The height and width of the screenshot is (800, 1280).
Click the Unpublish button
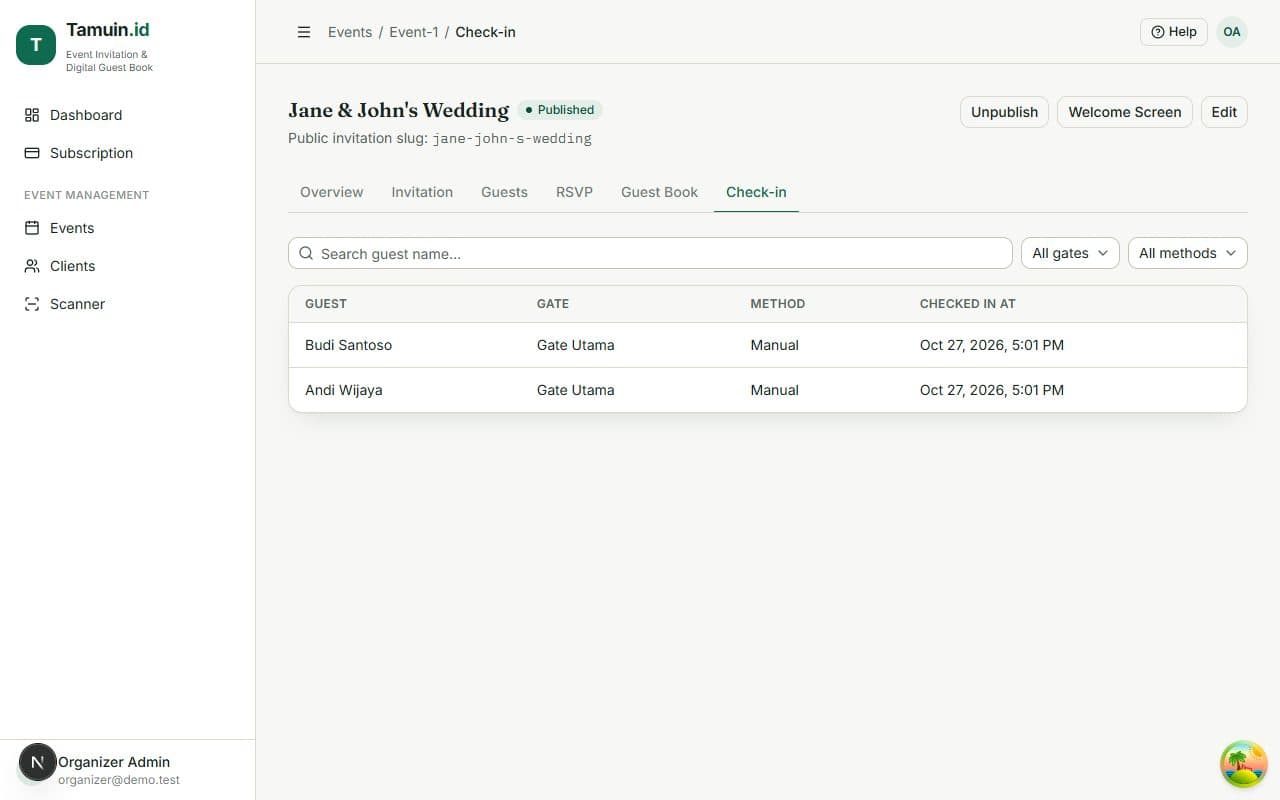[x=1004, y=112]
